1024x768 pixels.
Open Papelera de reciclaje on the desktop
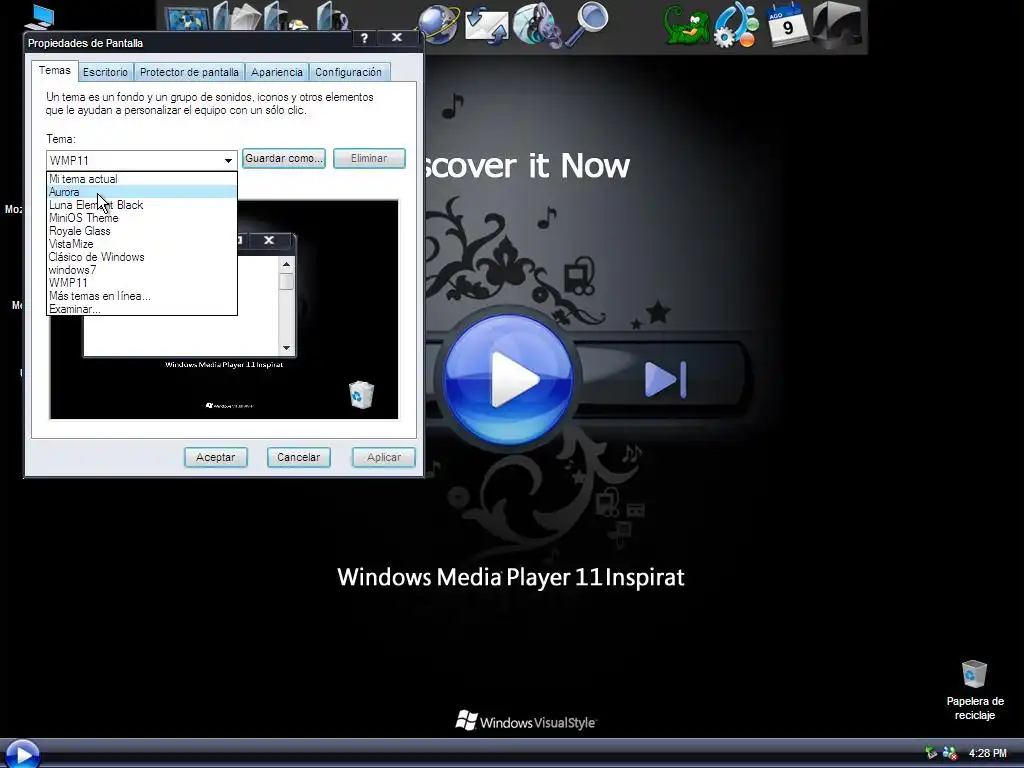[x=974, y=690]
